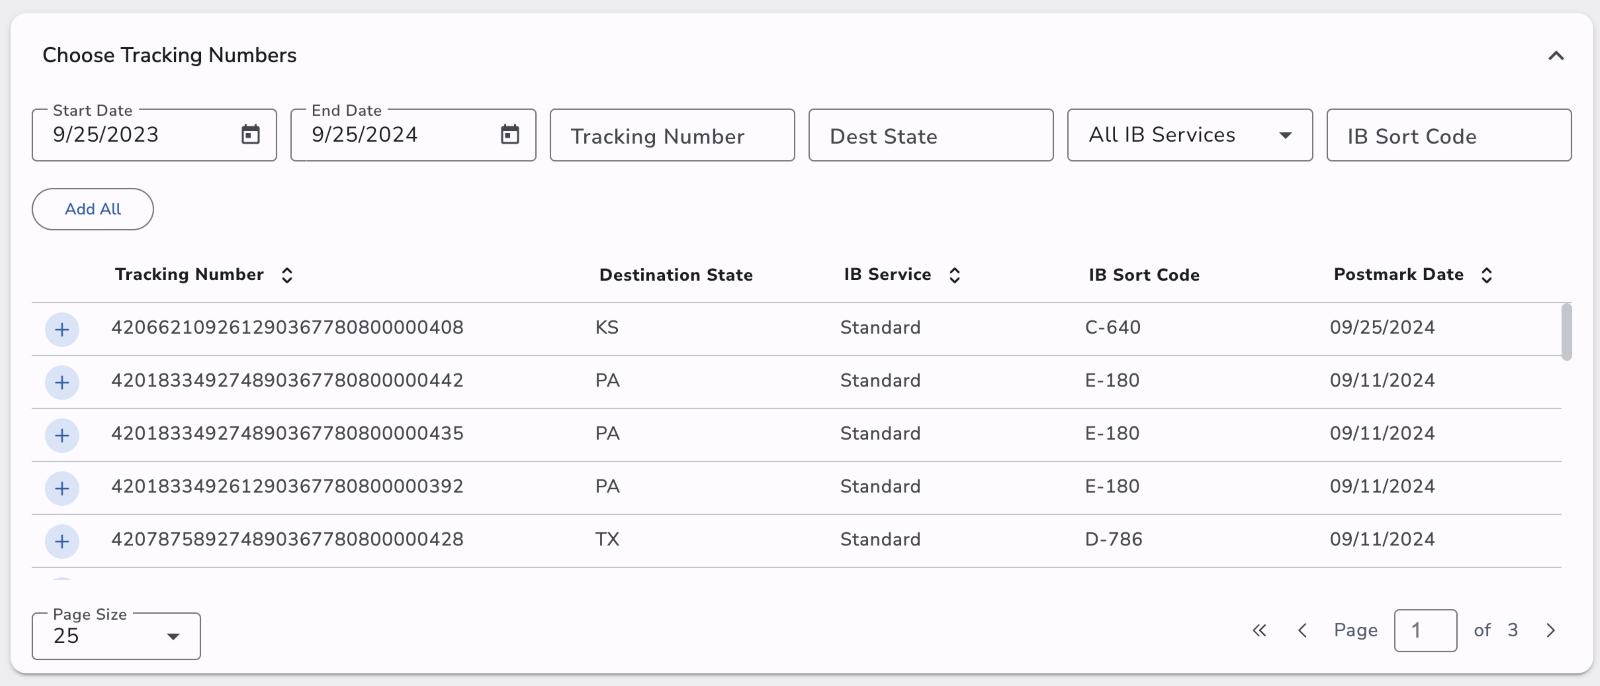The height and width of the screenshot is (686, 1600).
Task: Add tracking number ending in 442
Action: 62,382
